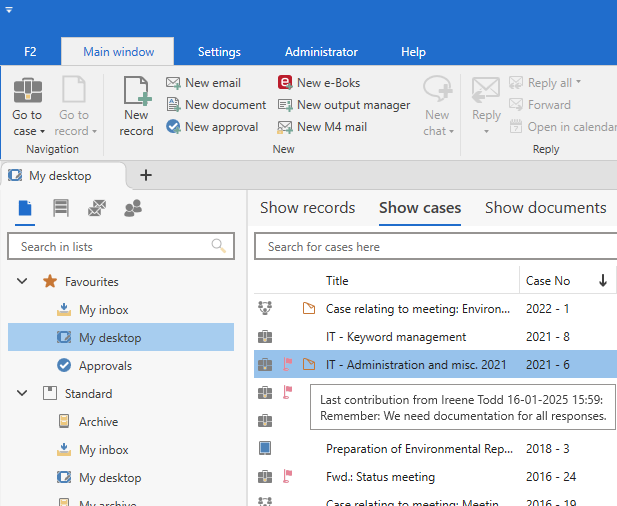Open New output manager

pos(285,105)
